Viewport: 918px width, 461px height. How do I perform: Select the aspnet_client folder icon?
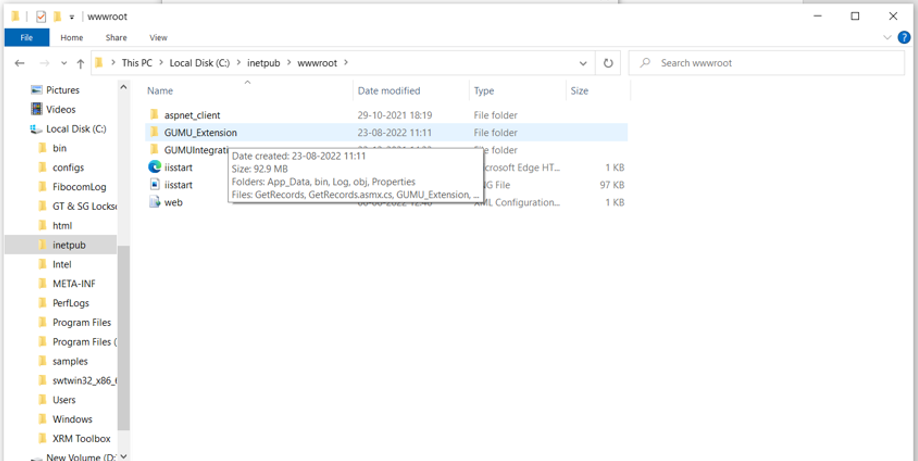[154, 115]
